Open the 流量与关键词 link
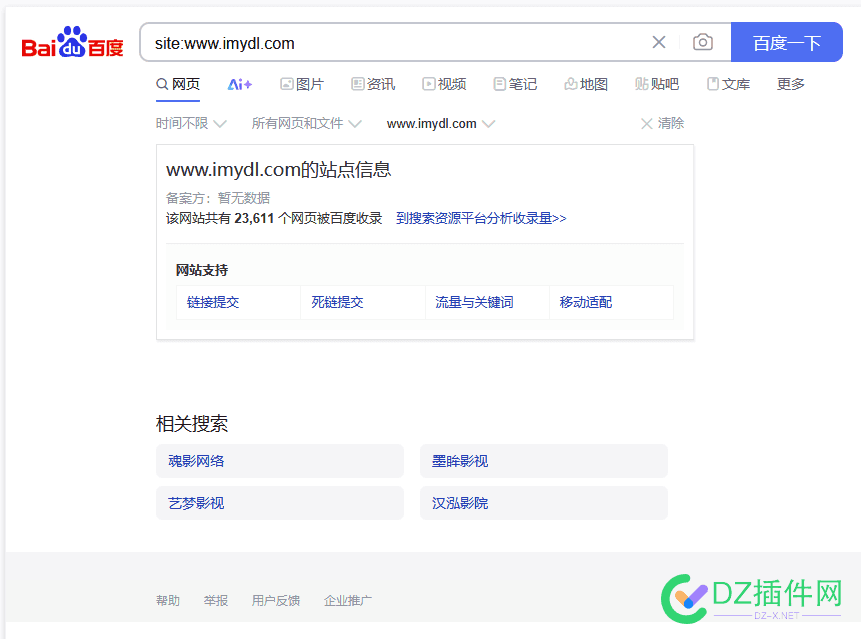The image size is (861, 639). tap(474, 302)
